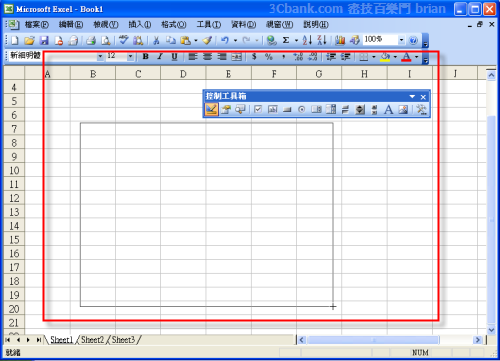Click the AutoSum sigma icon

click(x=286, y=40)
